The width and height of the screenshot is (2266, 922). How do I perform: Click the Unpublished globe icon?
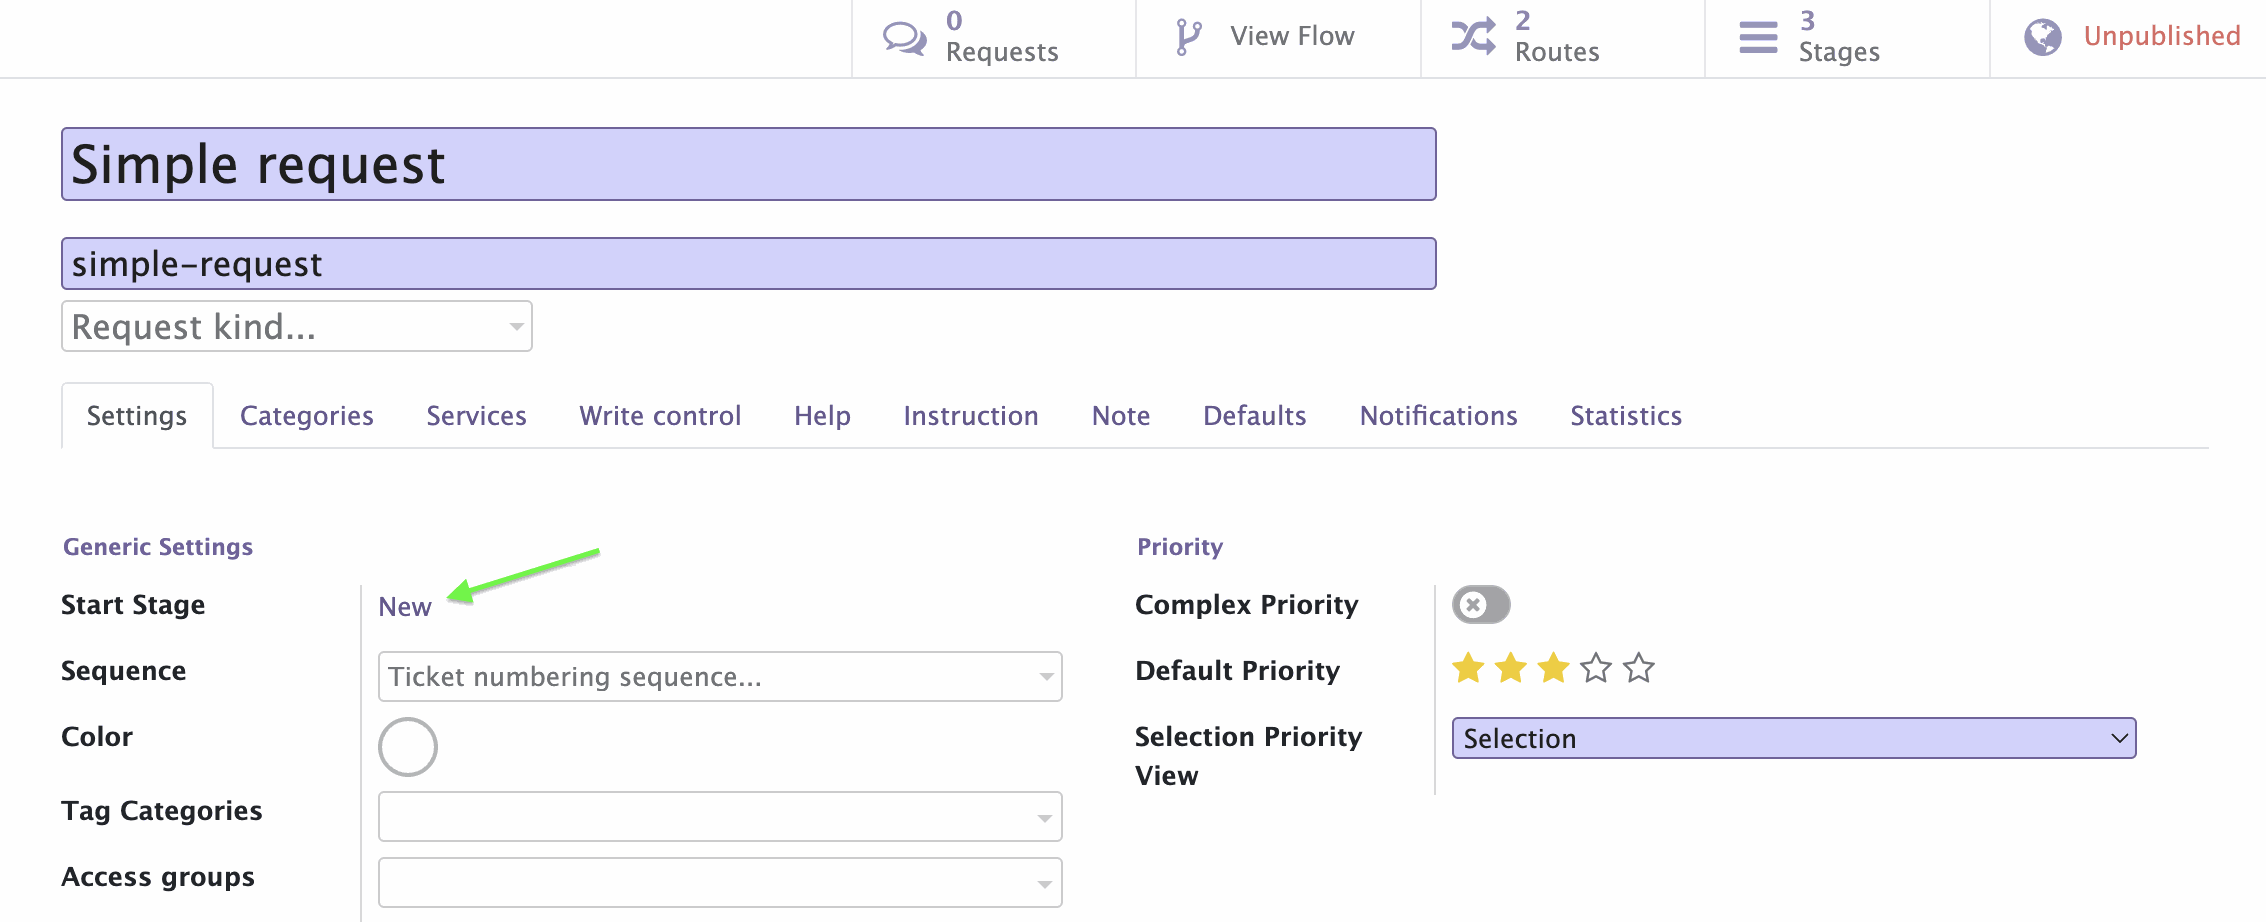[x=2043, y=37]
